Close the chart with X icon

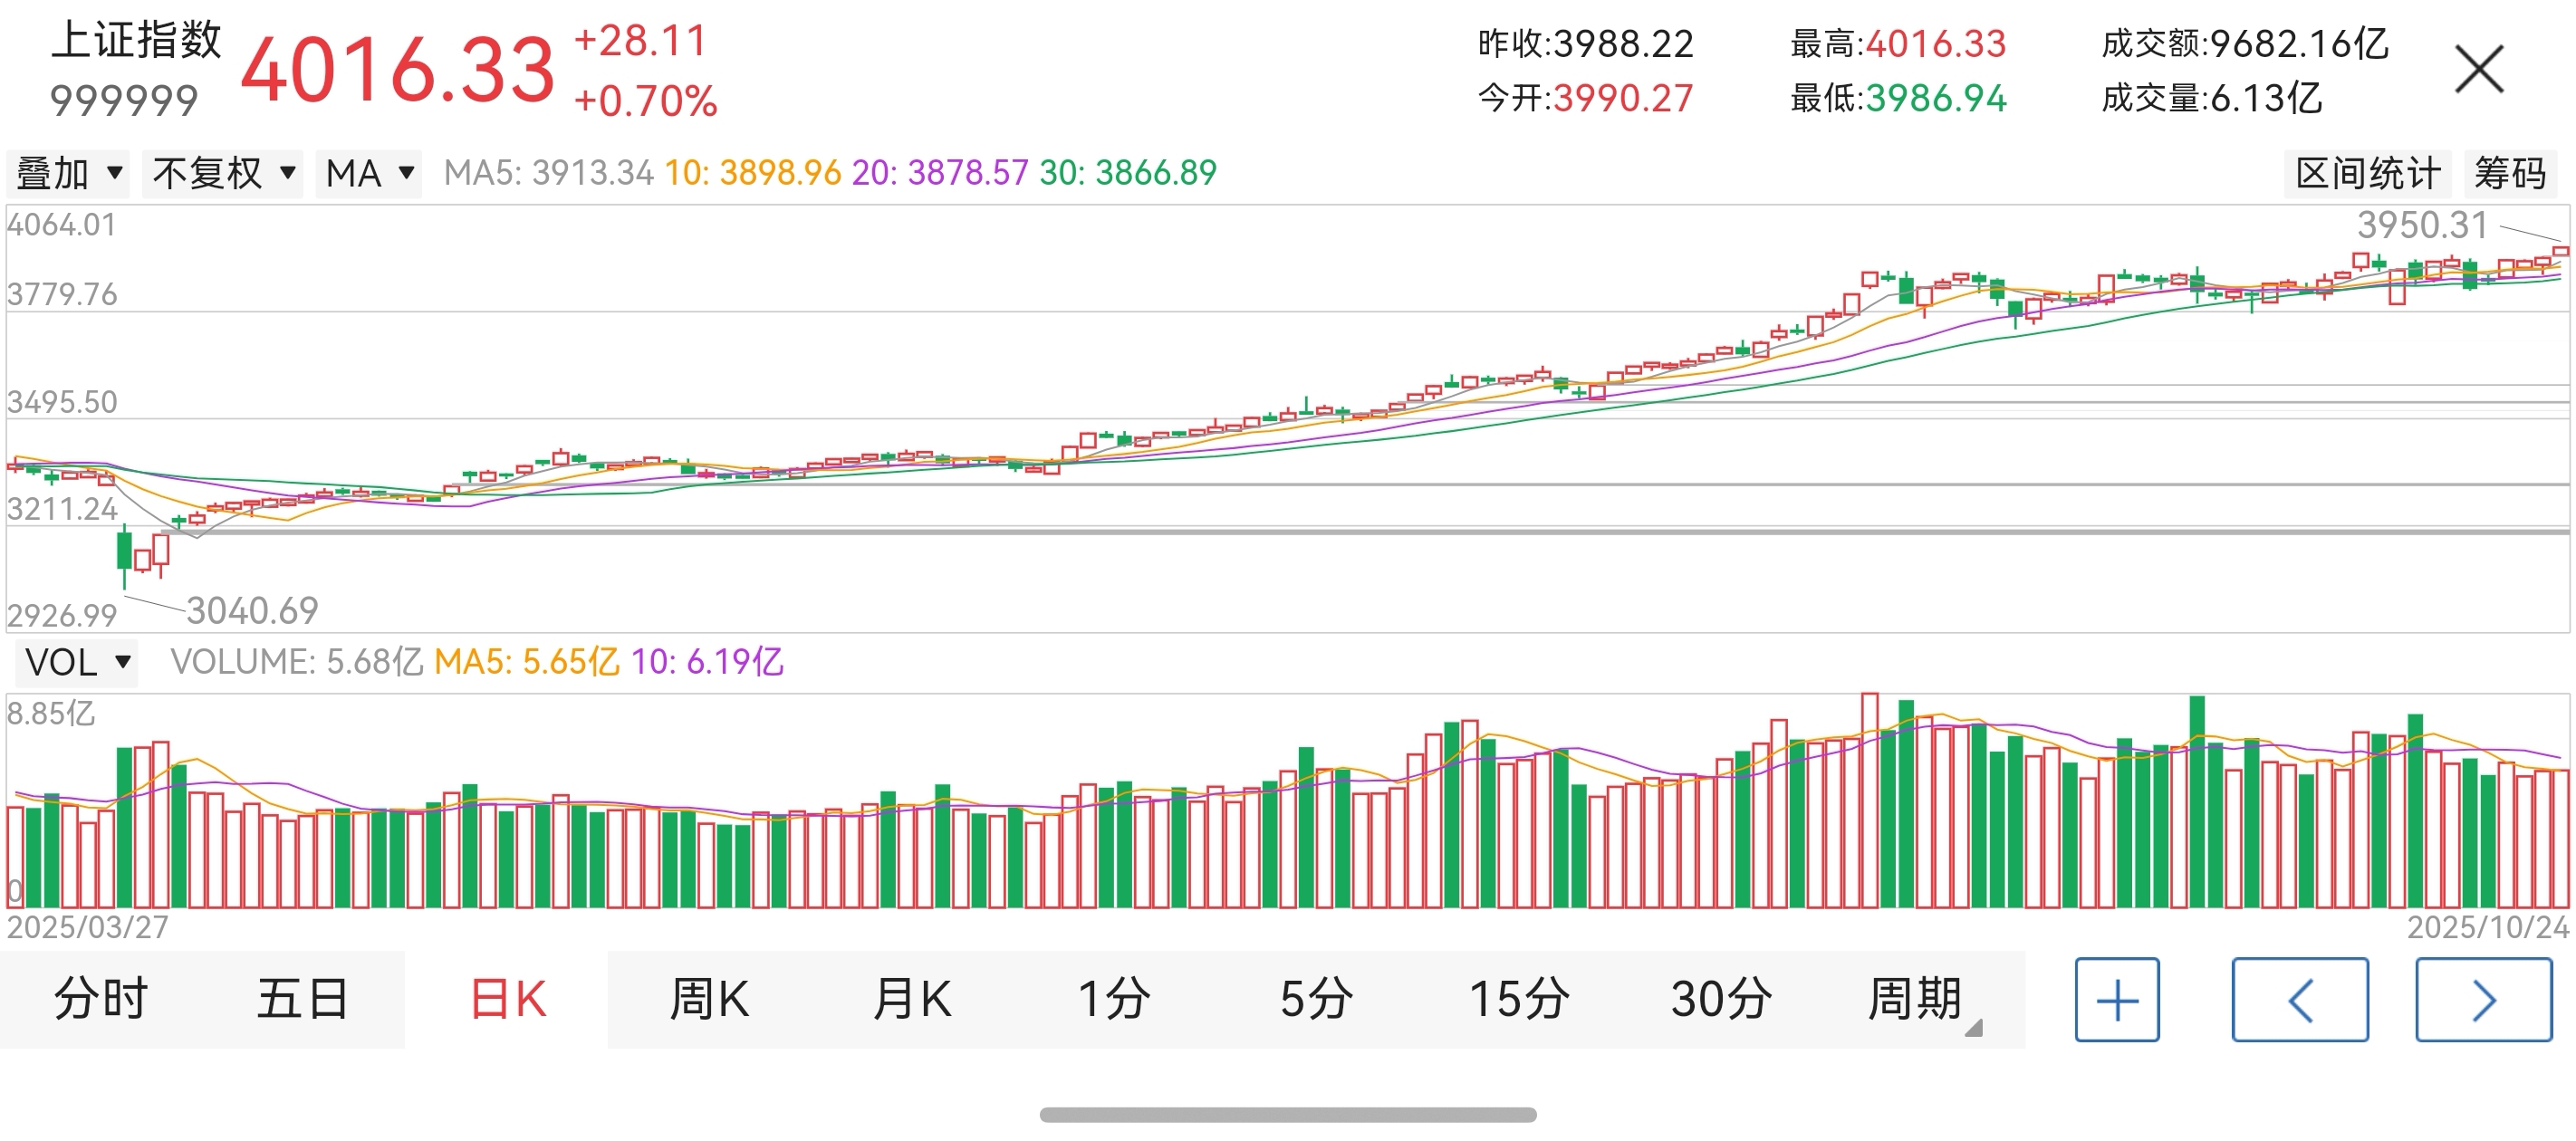[2479, 69]
